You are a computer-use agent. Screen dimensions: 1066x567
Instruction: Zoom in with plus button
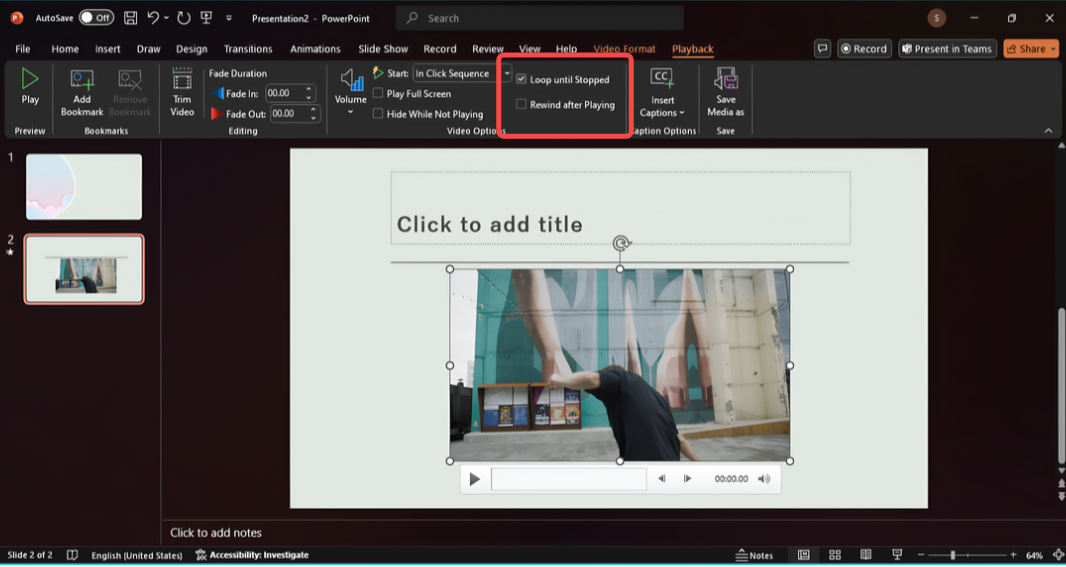point(1013,555)
